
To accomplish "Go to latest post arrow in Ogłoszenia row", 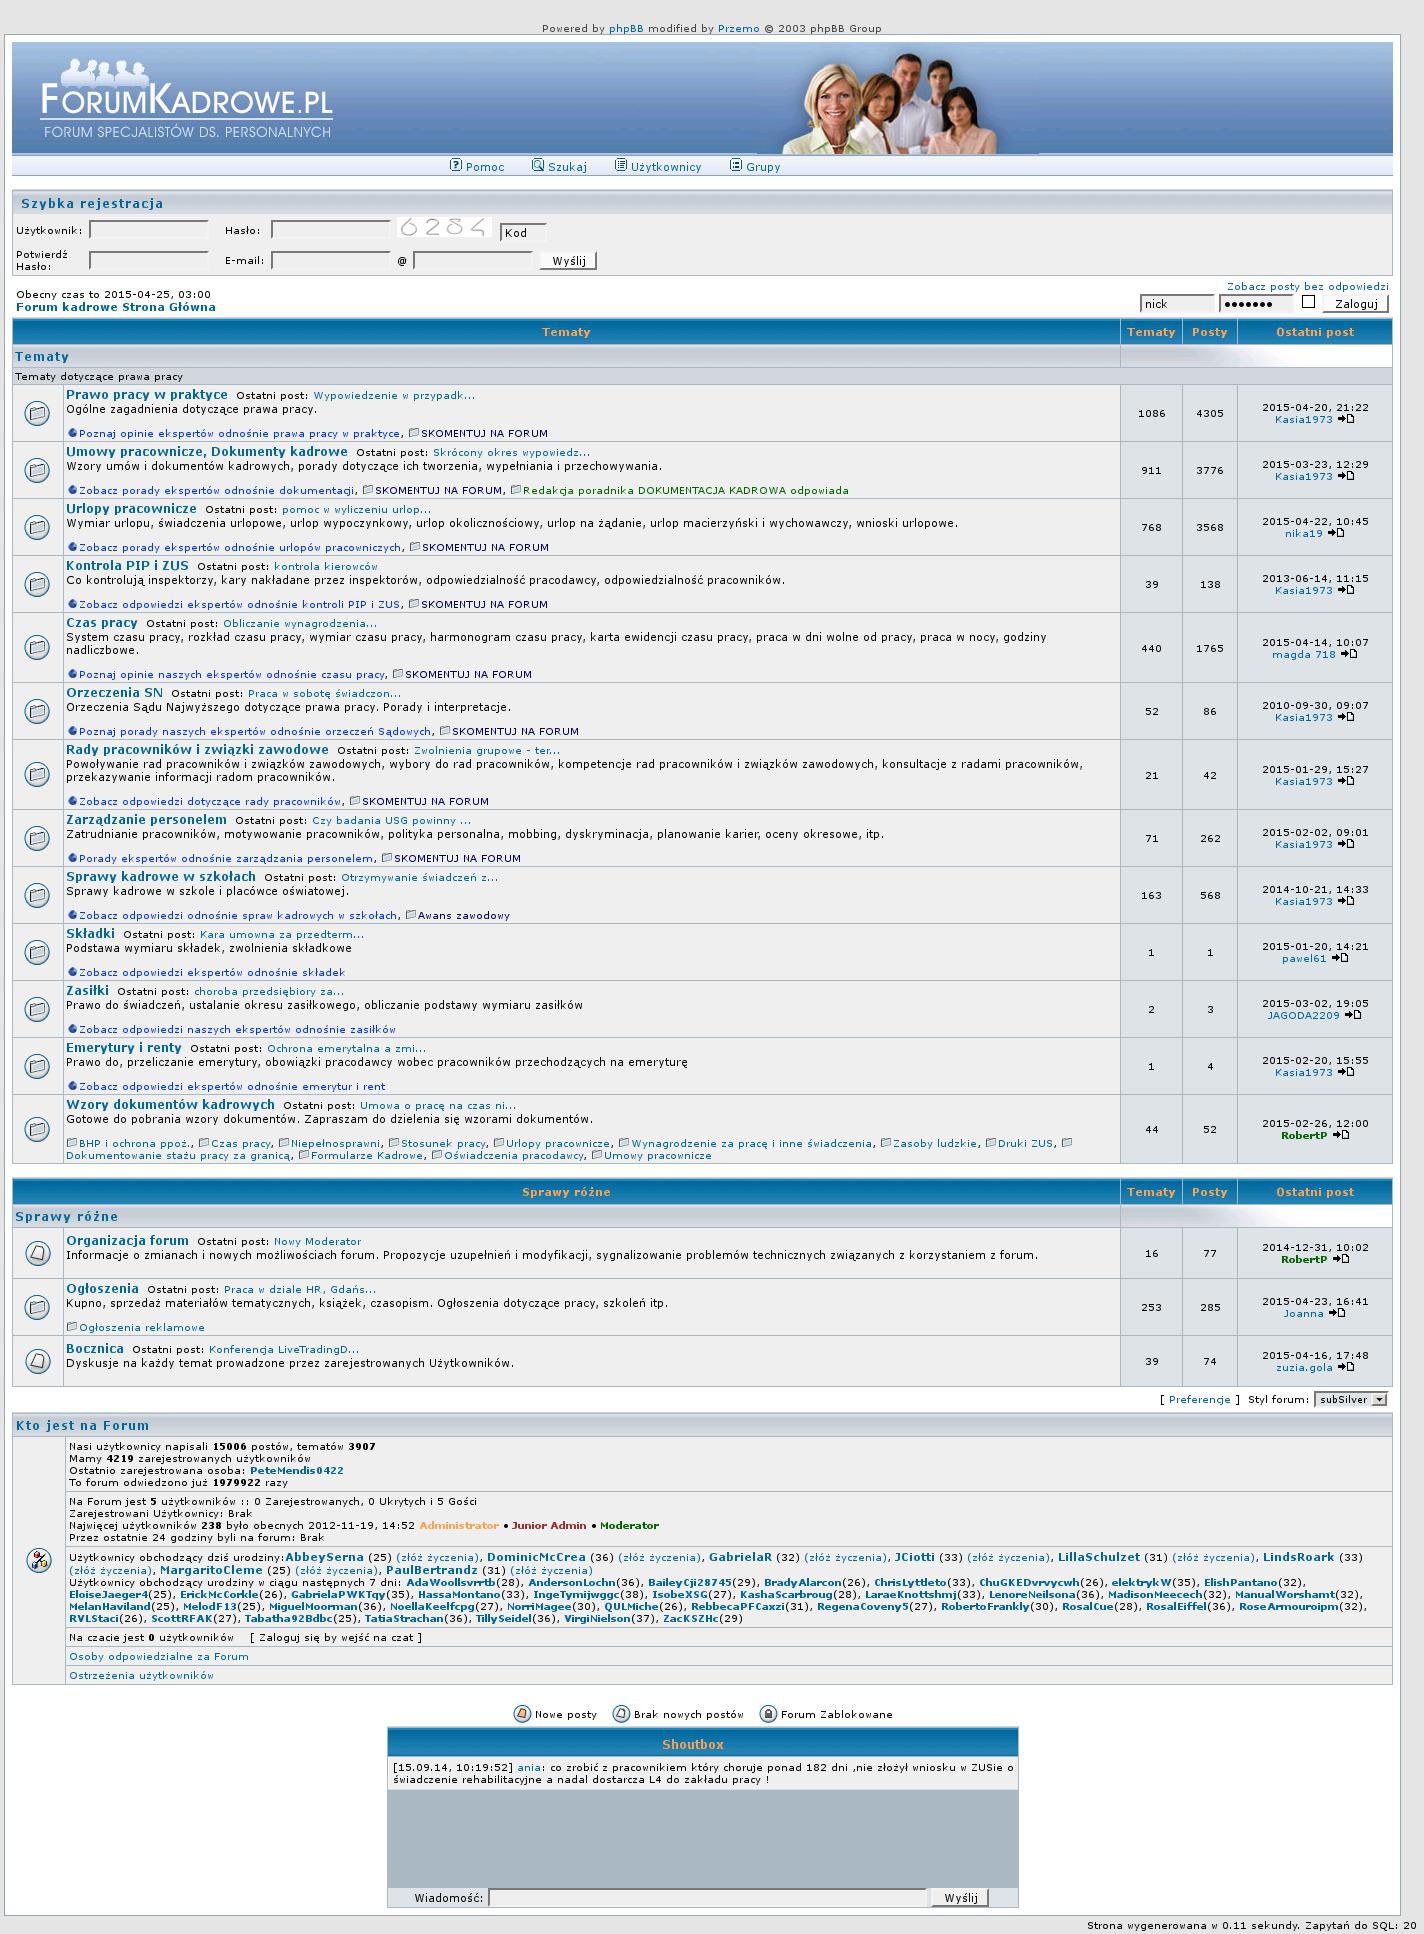I will 1337,1313.
